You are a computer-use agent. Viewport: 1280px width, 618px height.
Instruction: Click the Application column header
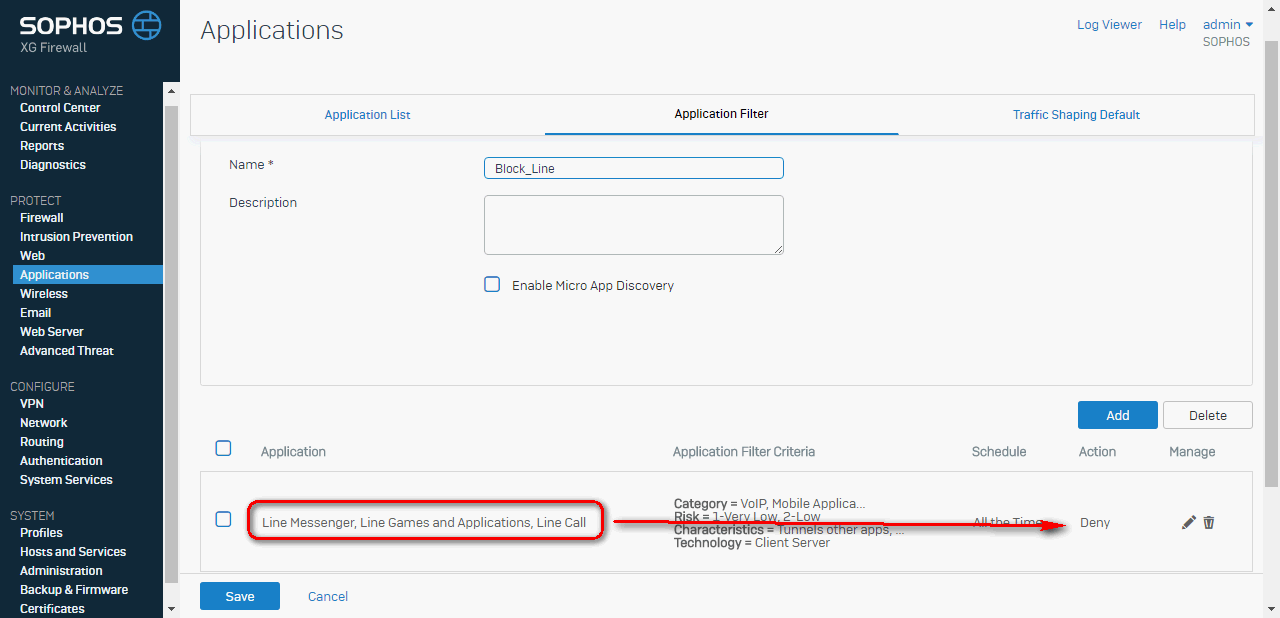(x=293, y=451)
